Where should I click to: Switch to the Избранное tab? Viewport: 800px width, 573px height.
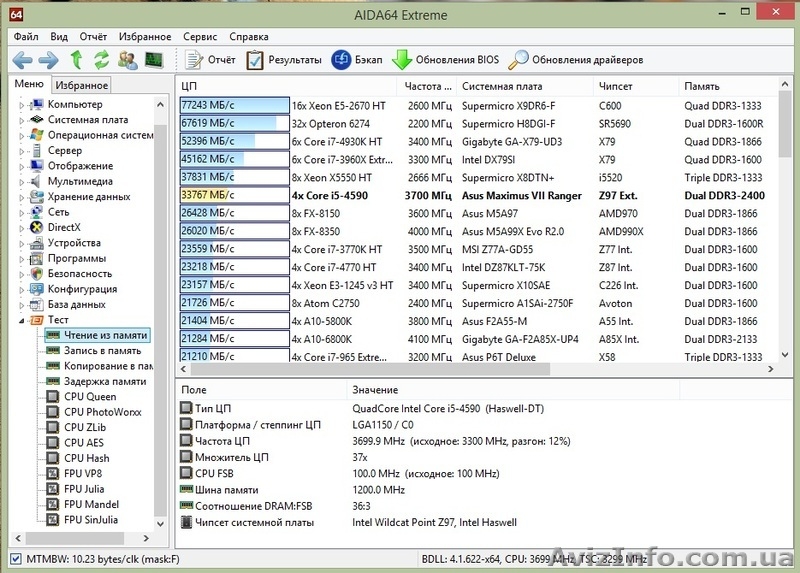(x=82, y=86)
